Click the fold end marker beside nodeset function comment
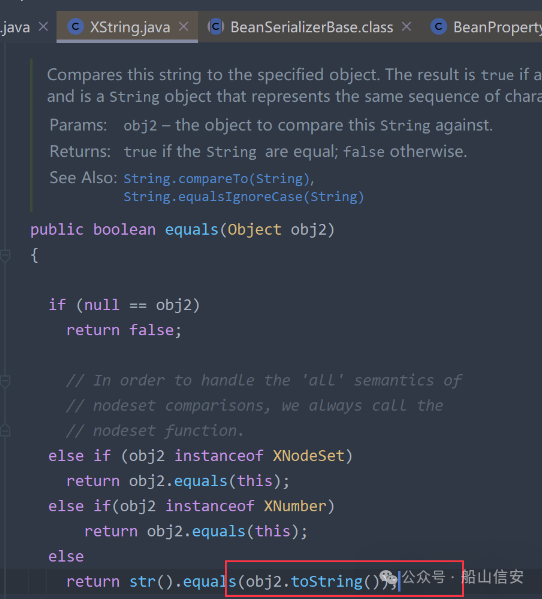Screen dimensions: 542x599 click(5, 431)
